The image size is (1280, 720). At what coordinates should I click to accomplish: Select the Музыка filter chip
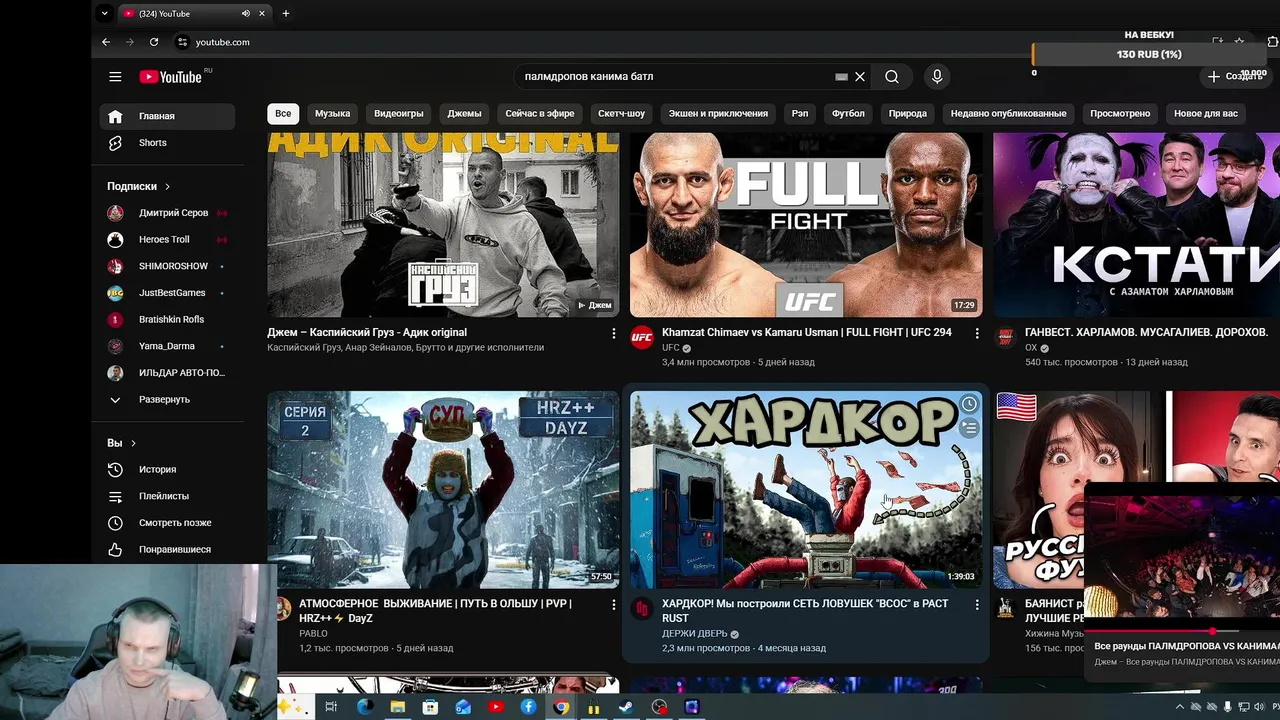point(333,113)
